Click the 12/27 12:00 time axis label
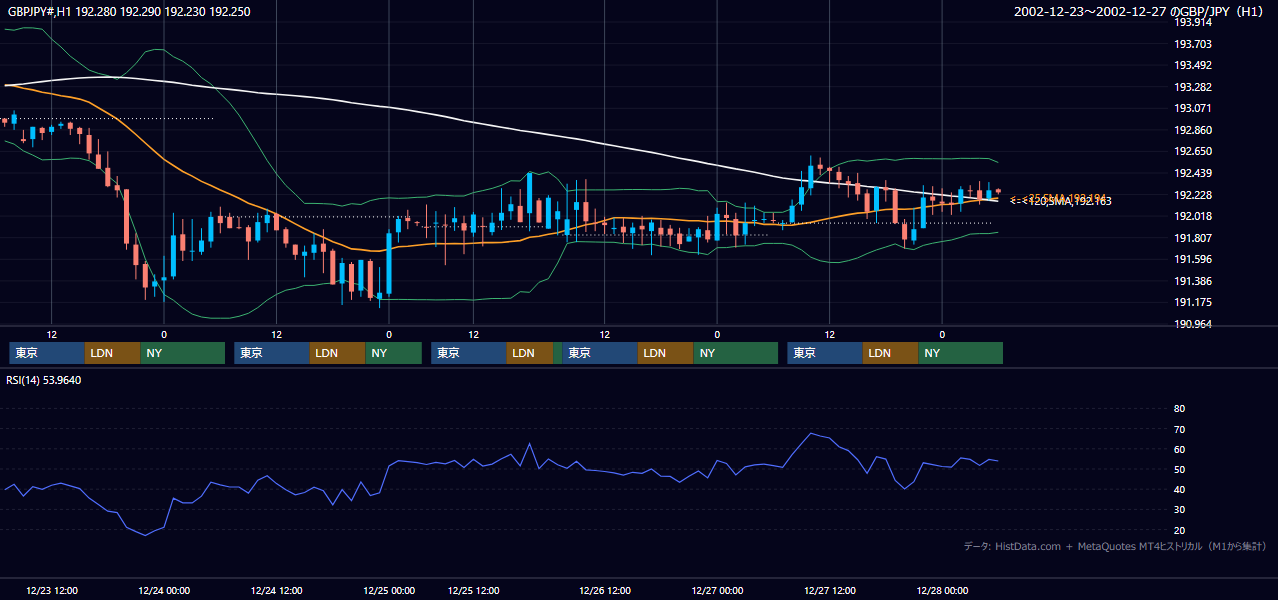The width and height of the screenshot is (1278, 600). 829,591
